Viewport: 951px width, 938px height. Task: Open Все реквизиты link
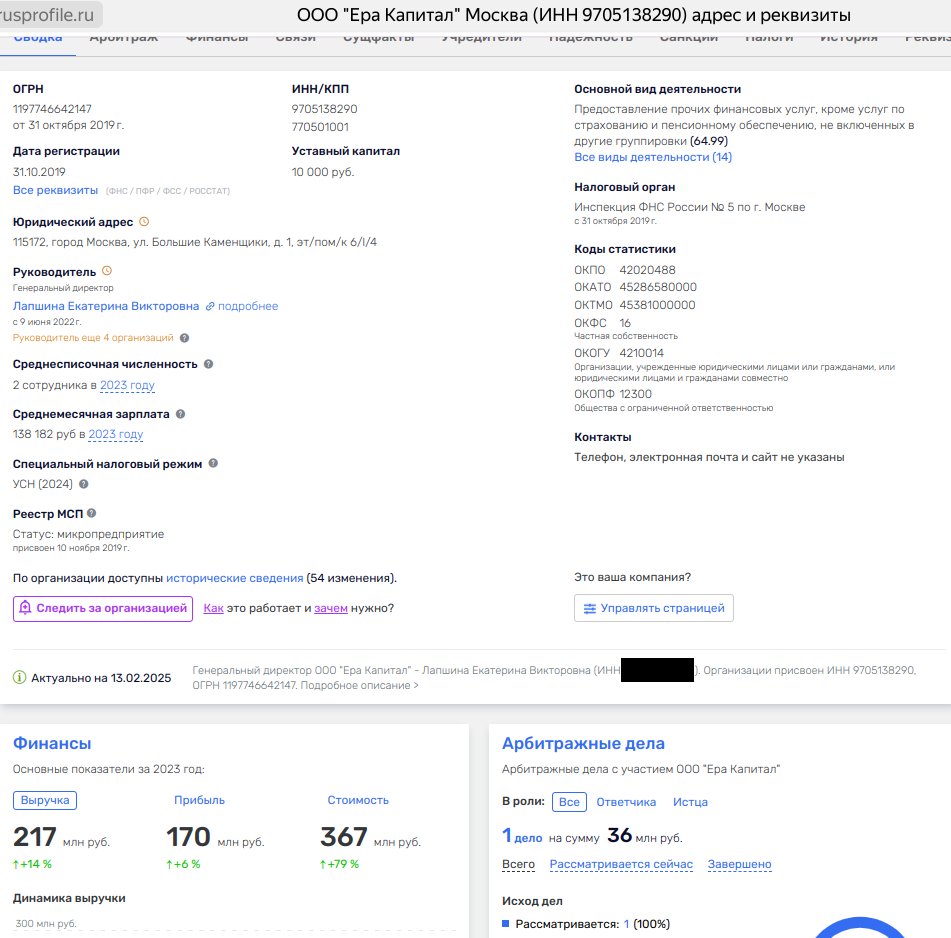[55, 190]
